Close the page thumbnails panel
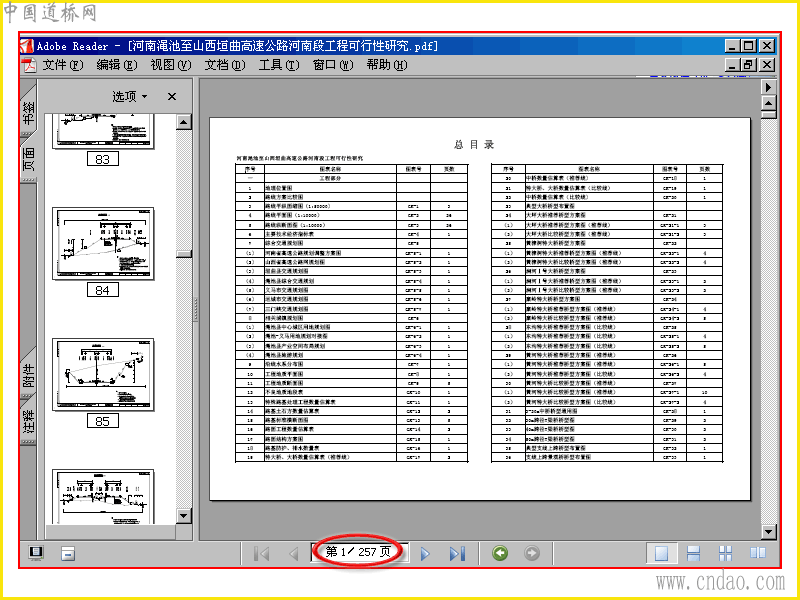 tap(172, 96)
